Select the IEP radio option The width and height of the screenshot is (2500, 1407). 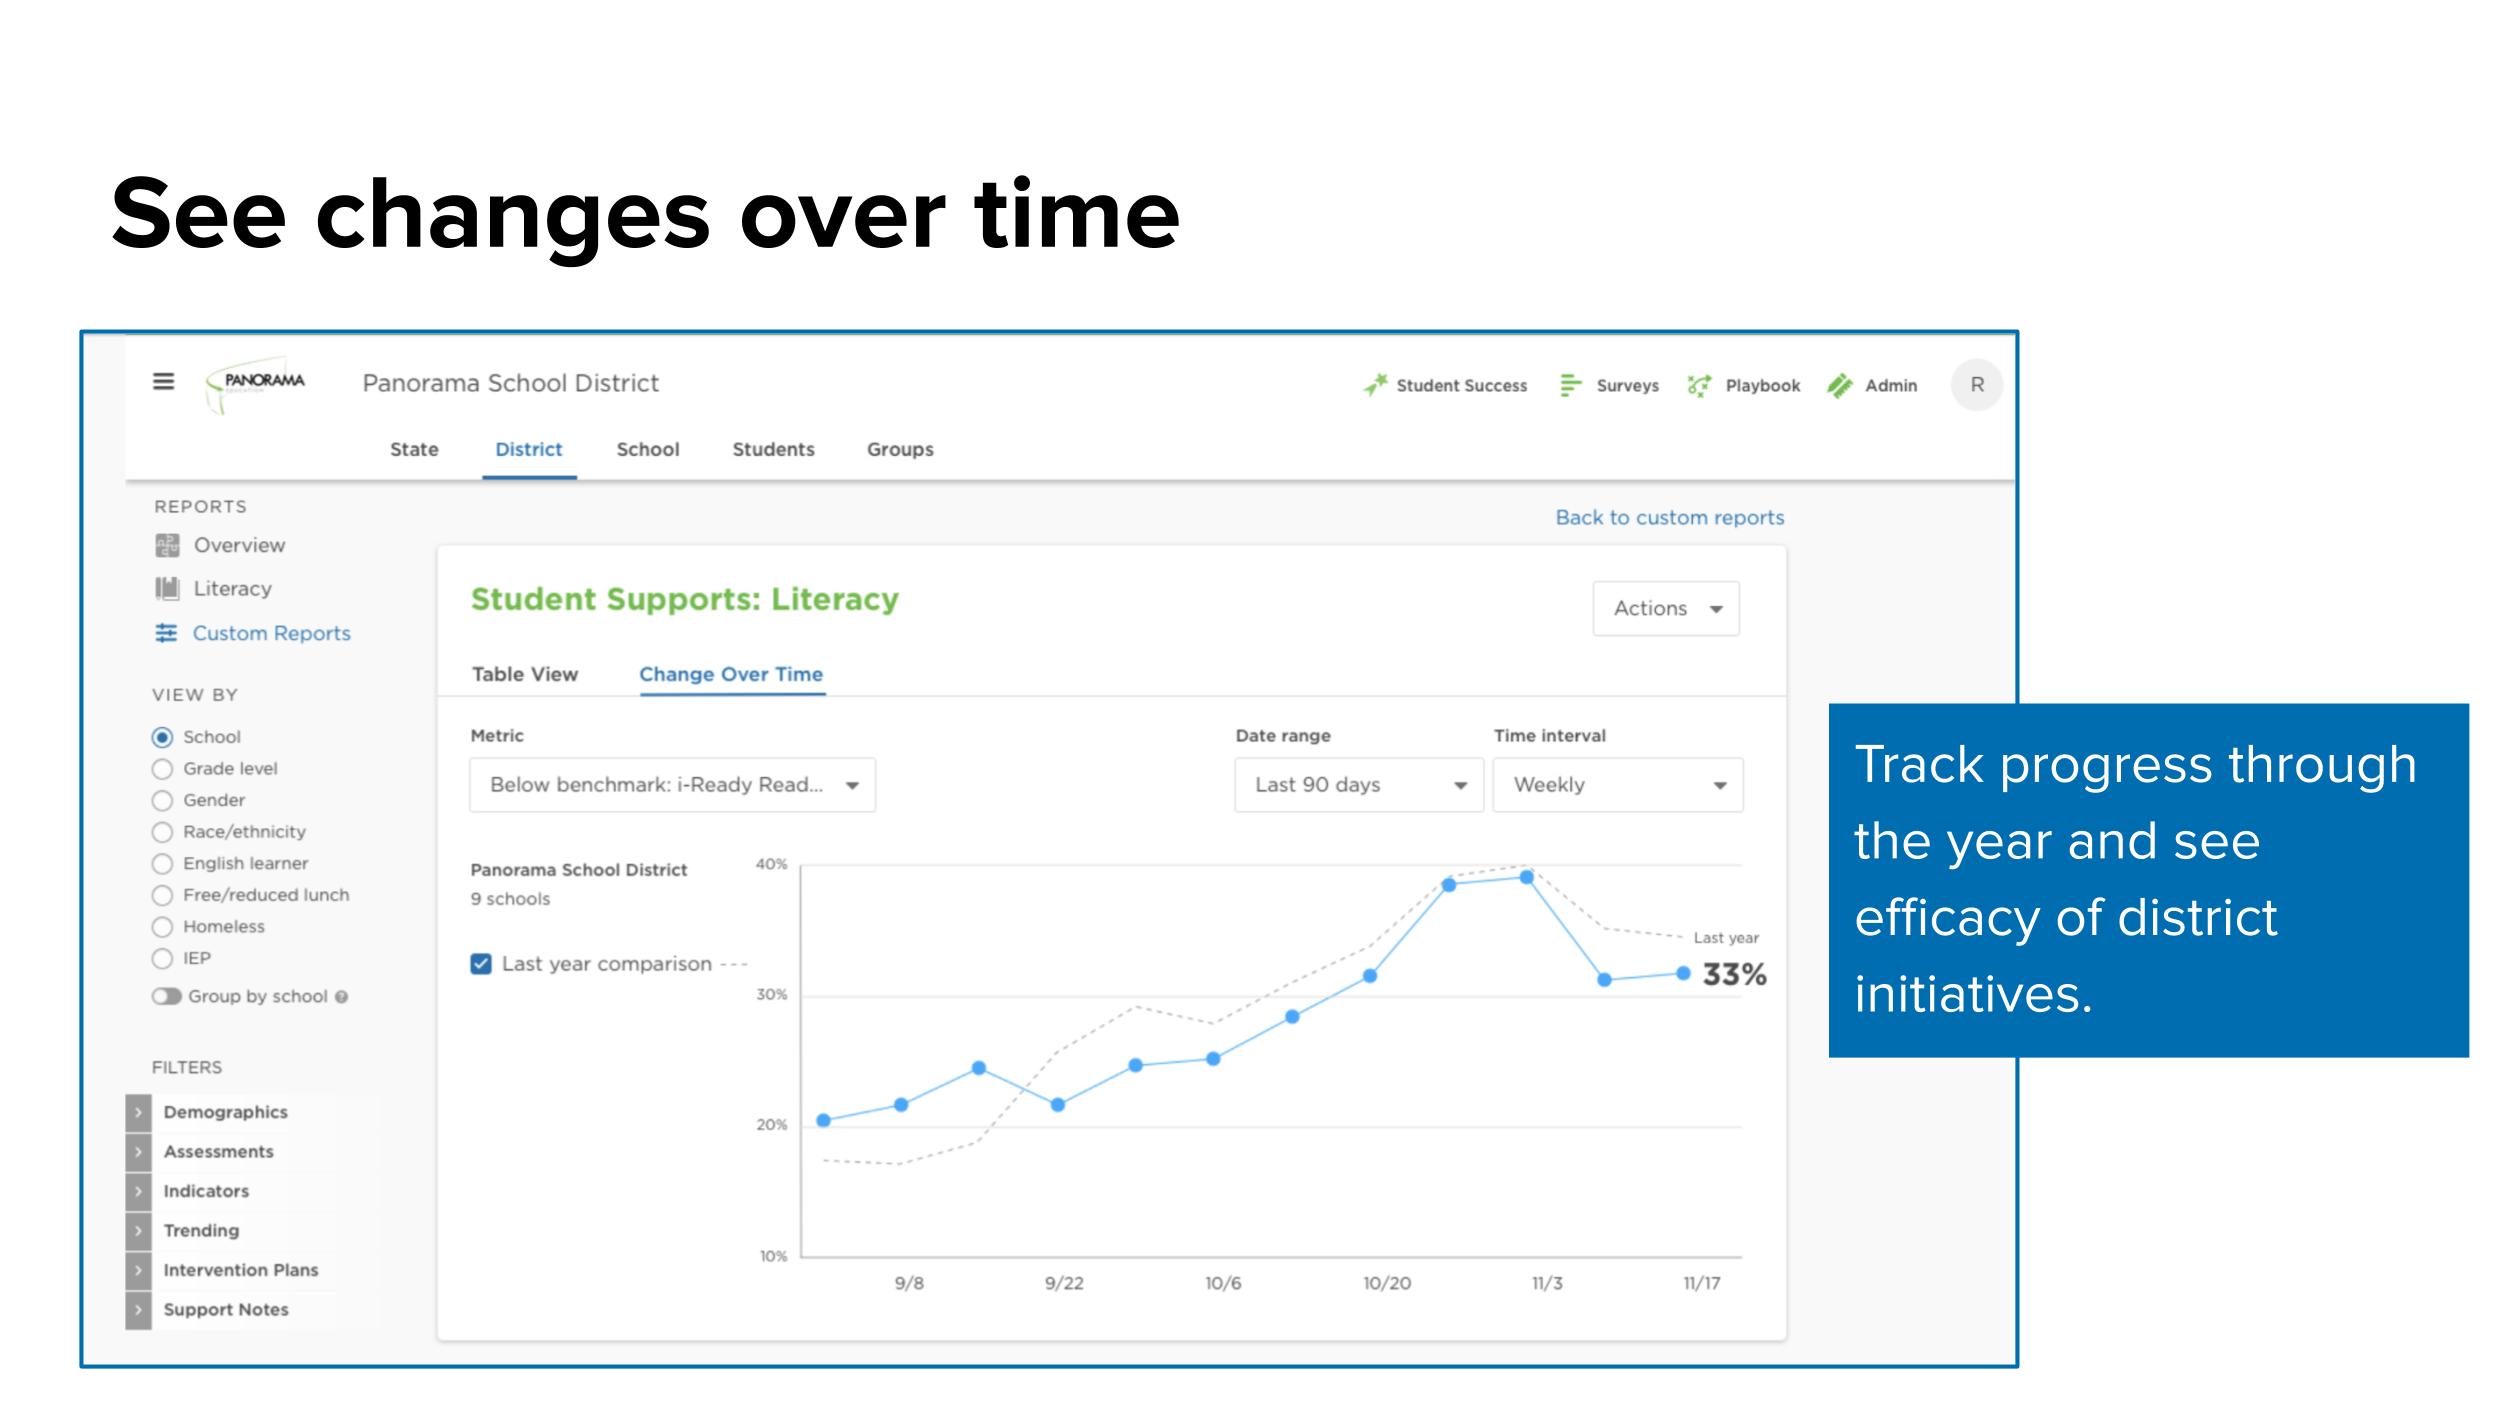click(162, 959)
